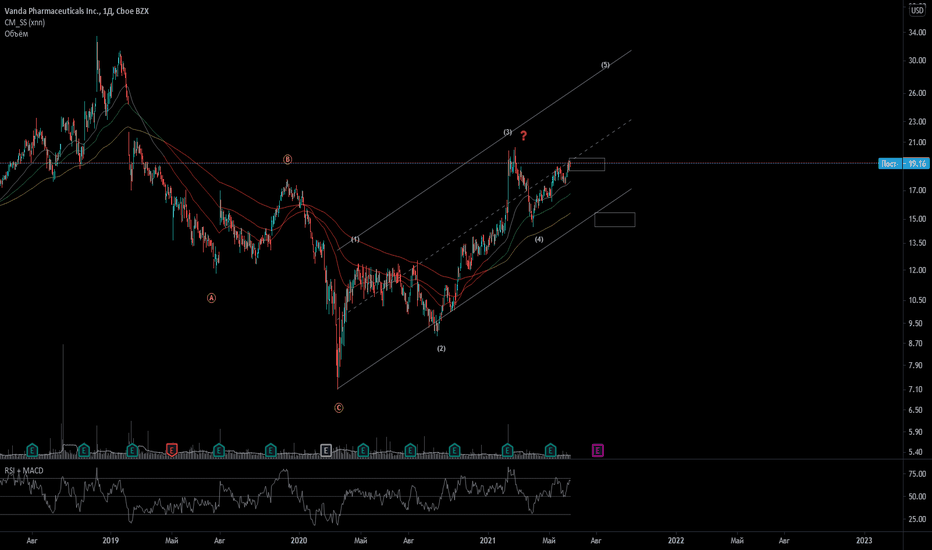Screen dimensions: 932x550
Task: Click the 2022 time axis label
Action: 676,540
